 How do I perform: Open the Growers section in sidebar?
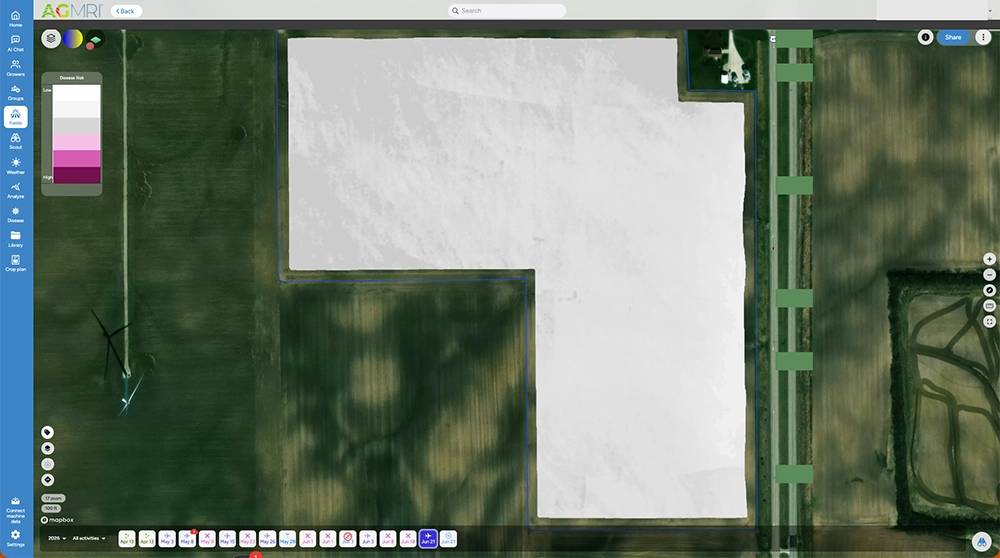[x=15, y=68]
